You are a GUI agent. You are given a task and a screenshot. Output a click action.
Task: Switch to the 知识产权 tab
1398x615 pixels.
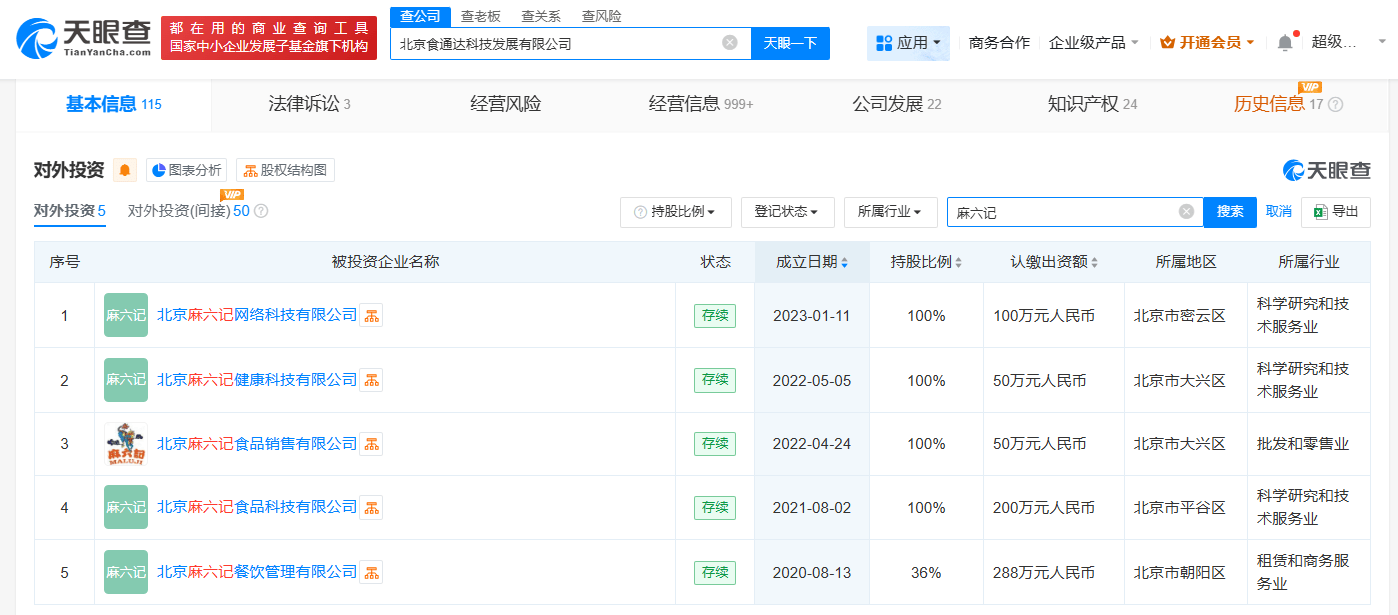click(1091, 104)
